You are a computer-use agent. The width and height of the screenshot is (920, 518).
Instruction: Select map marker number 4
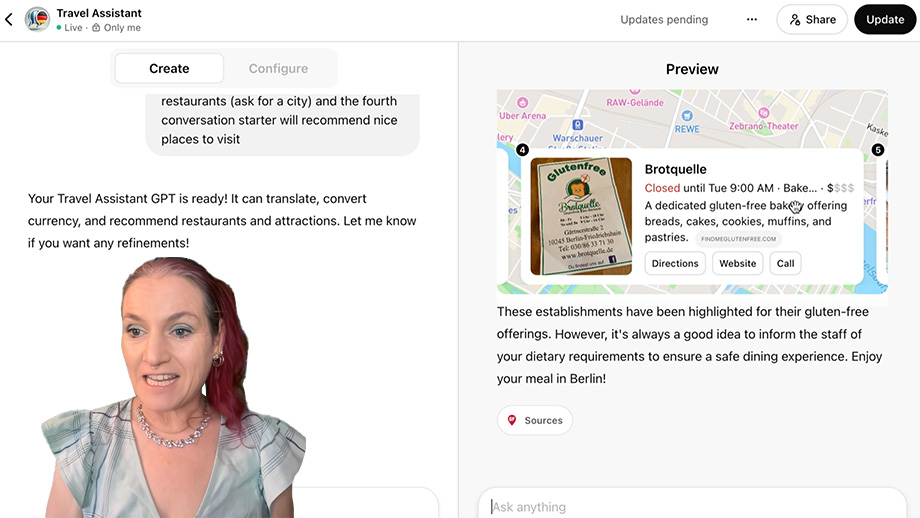[x=522, y=150]
